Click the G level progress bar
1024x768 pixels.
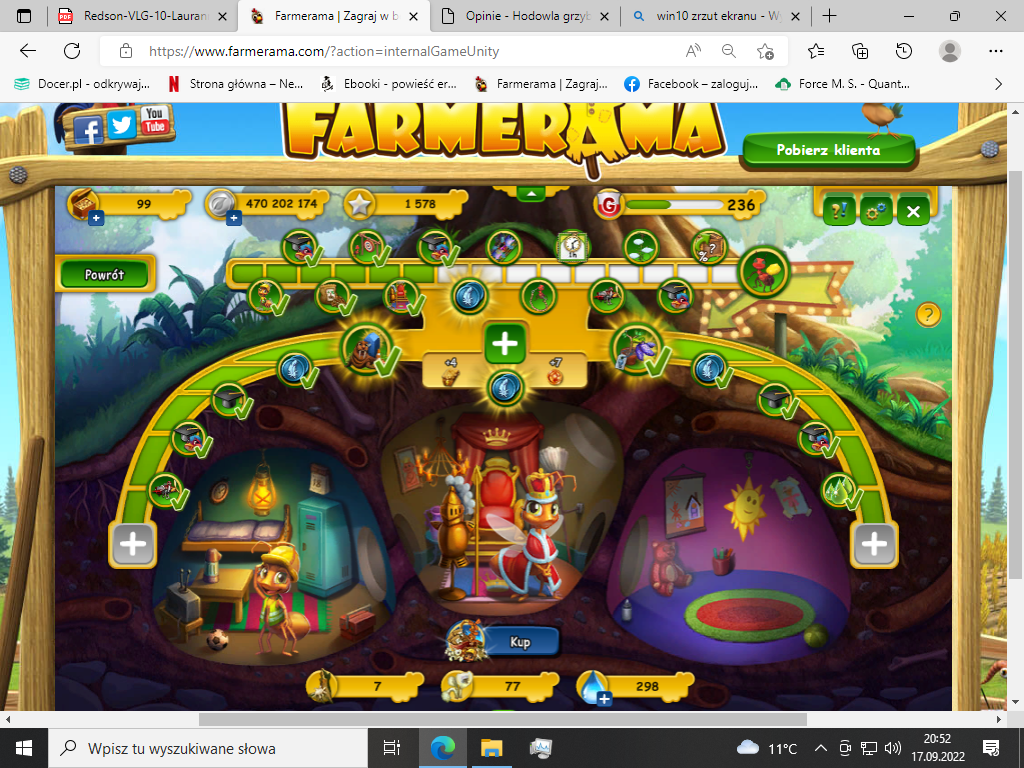pos(675,204)
